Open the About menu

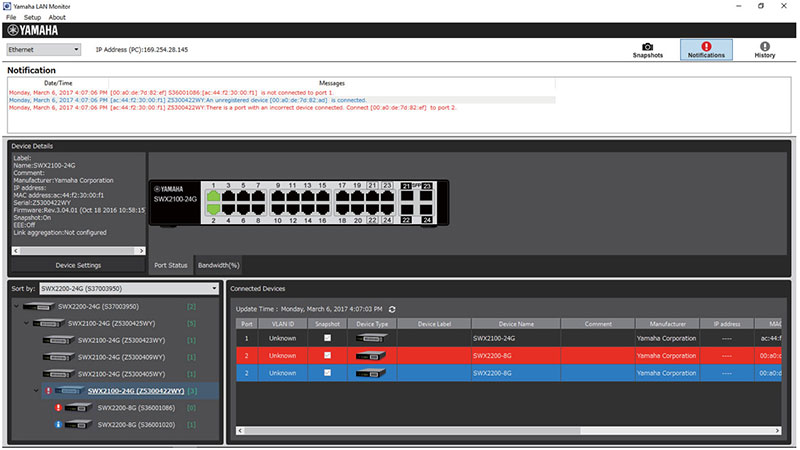pos(57,17)
